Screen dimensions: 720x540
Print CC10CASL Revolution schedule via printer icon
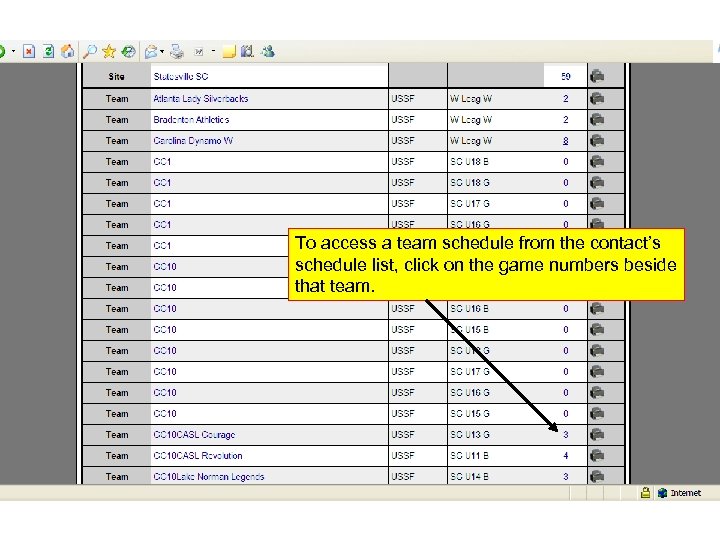(x=597, y=456)
